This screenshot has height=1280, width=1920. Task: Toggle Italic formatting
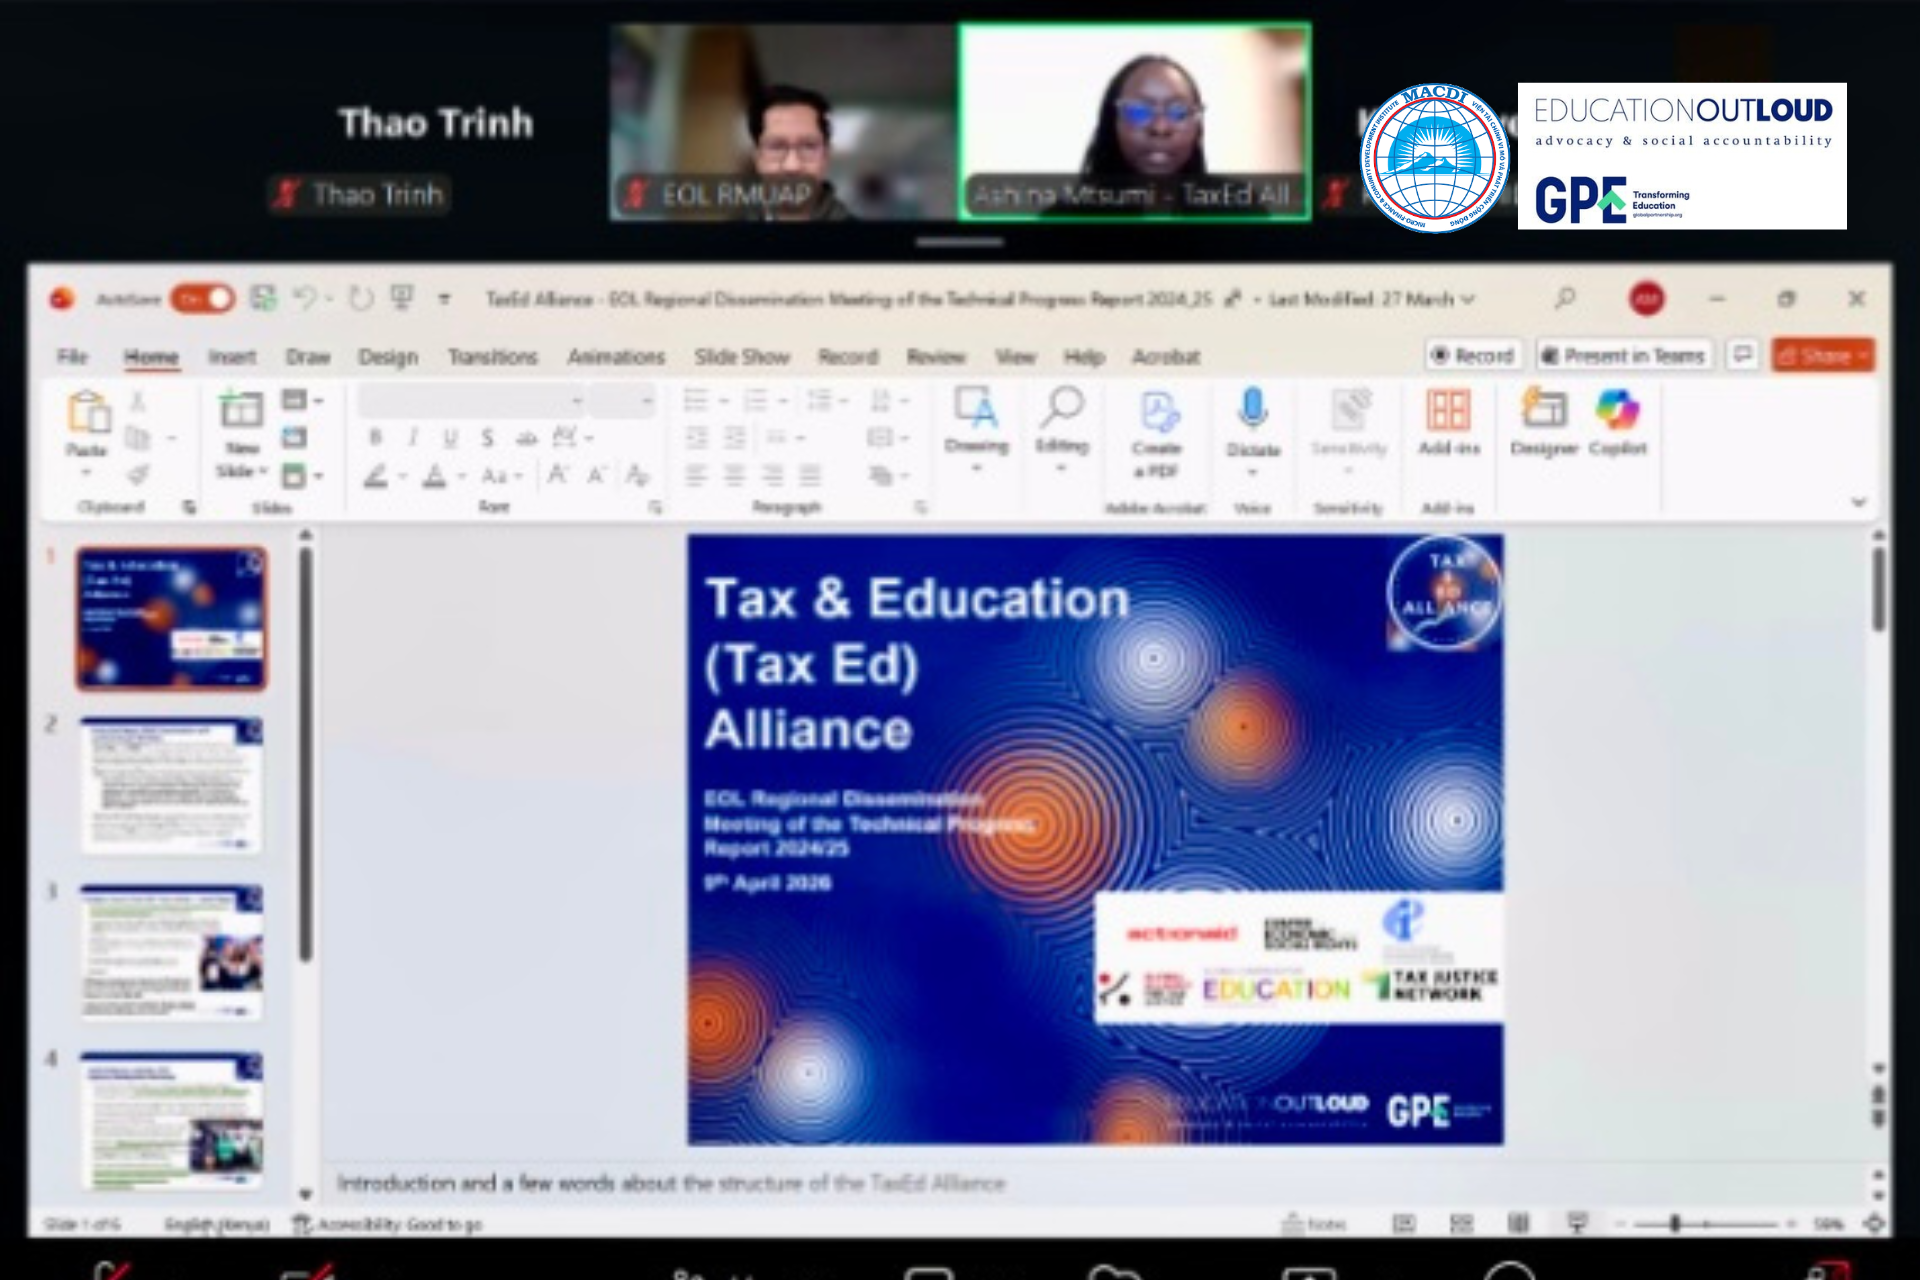pos(412,438)
